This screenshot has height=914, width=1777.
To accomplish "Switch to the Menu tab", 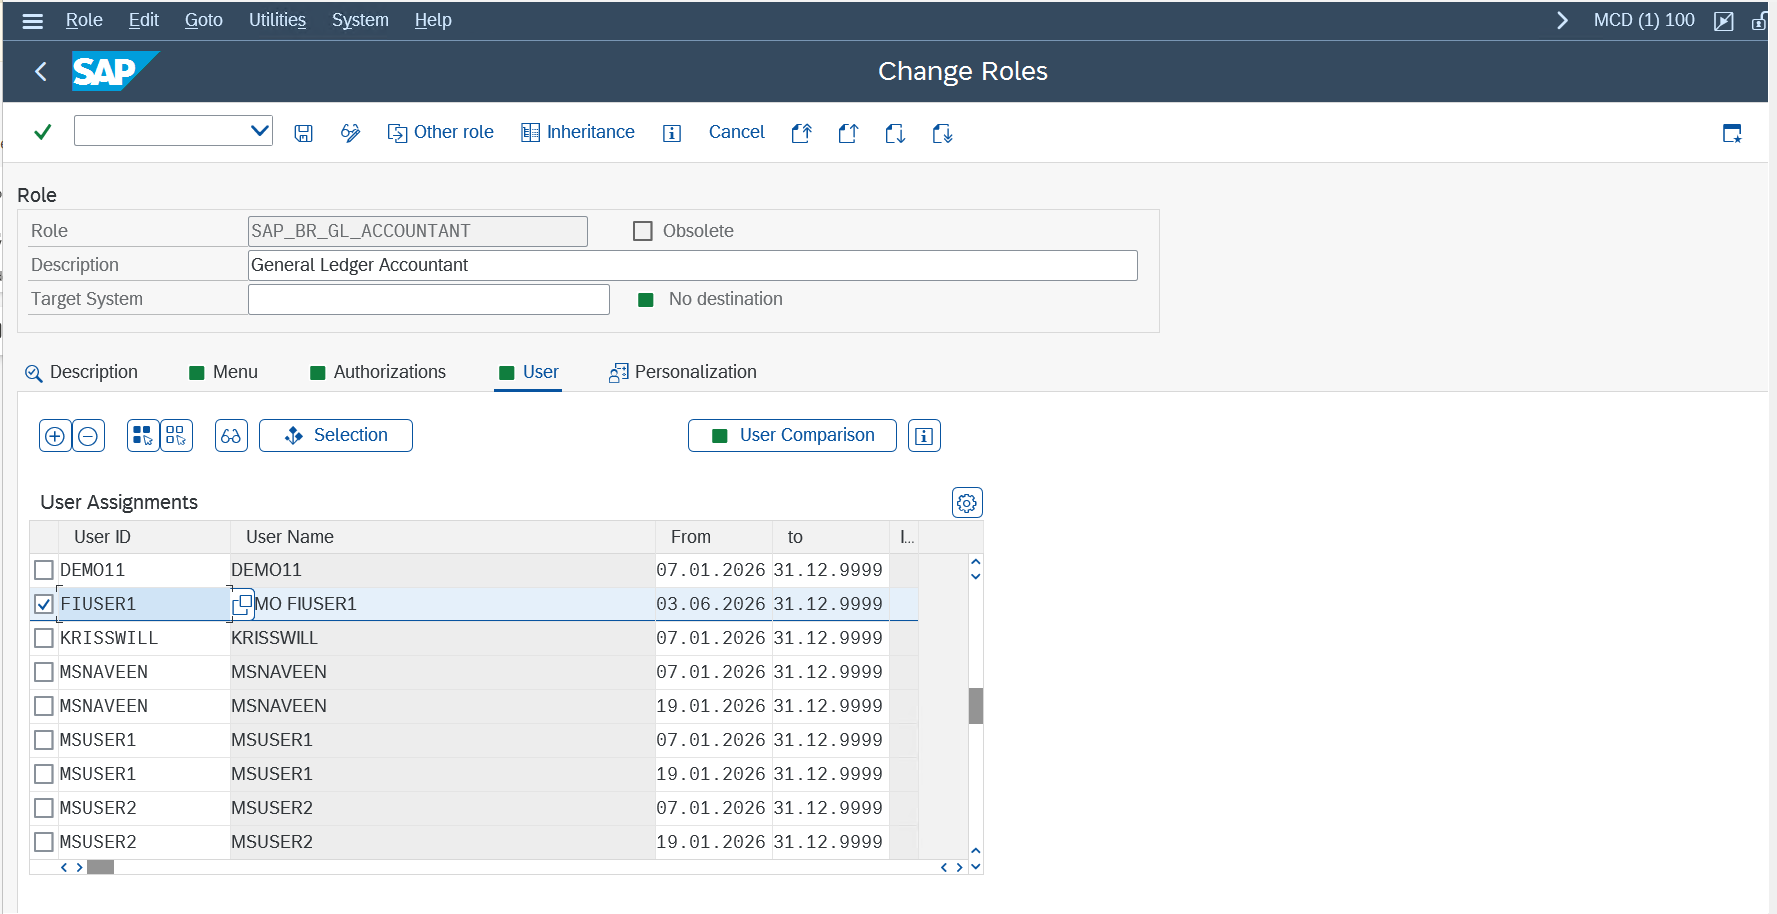I will click(223, 372).
